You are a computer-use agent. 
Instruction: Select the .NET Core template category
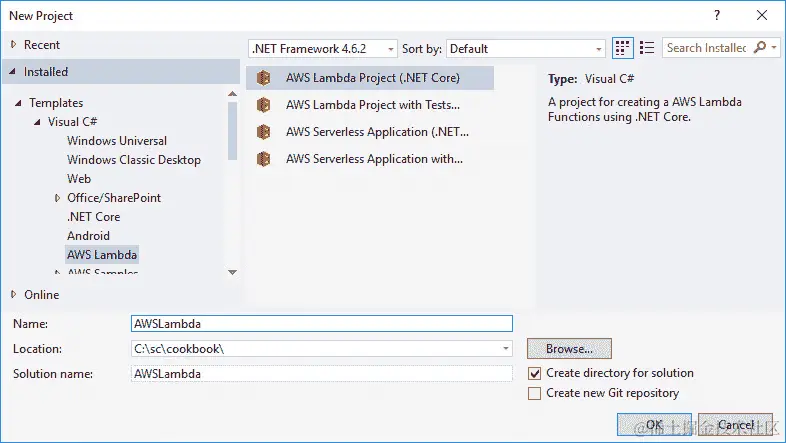(x=94, y=217)
